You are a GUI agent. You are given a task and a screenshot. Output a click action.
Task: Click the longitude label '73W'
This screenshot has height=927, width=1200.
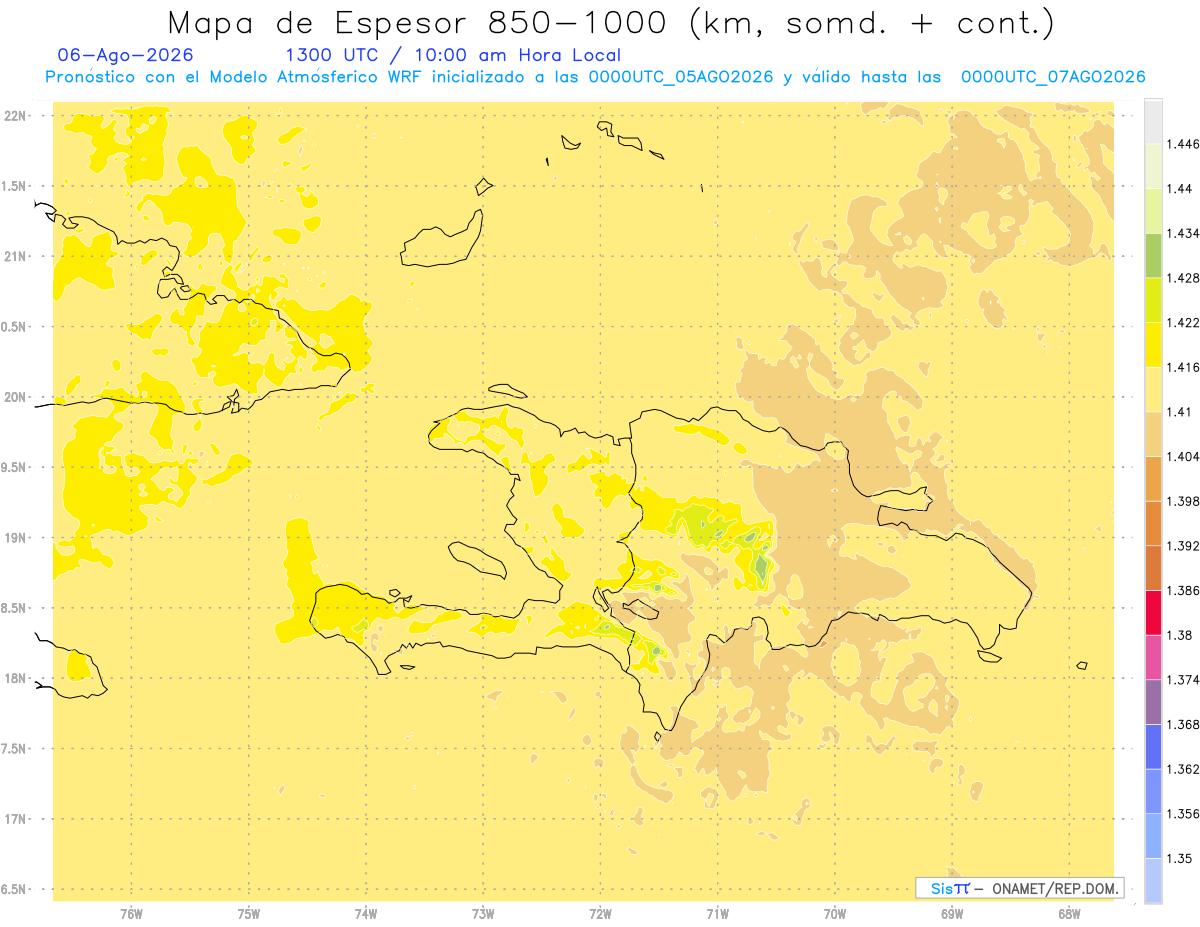point(483,914)
